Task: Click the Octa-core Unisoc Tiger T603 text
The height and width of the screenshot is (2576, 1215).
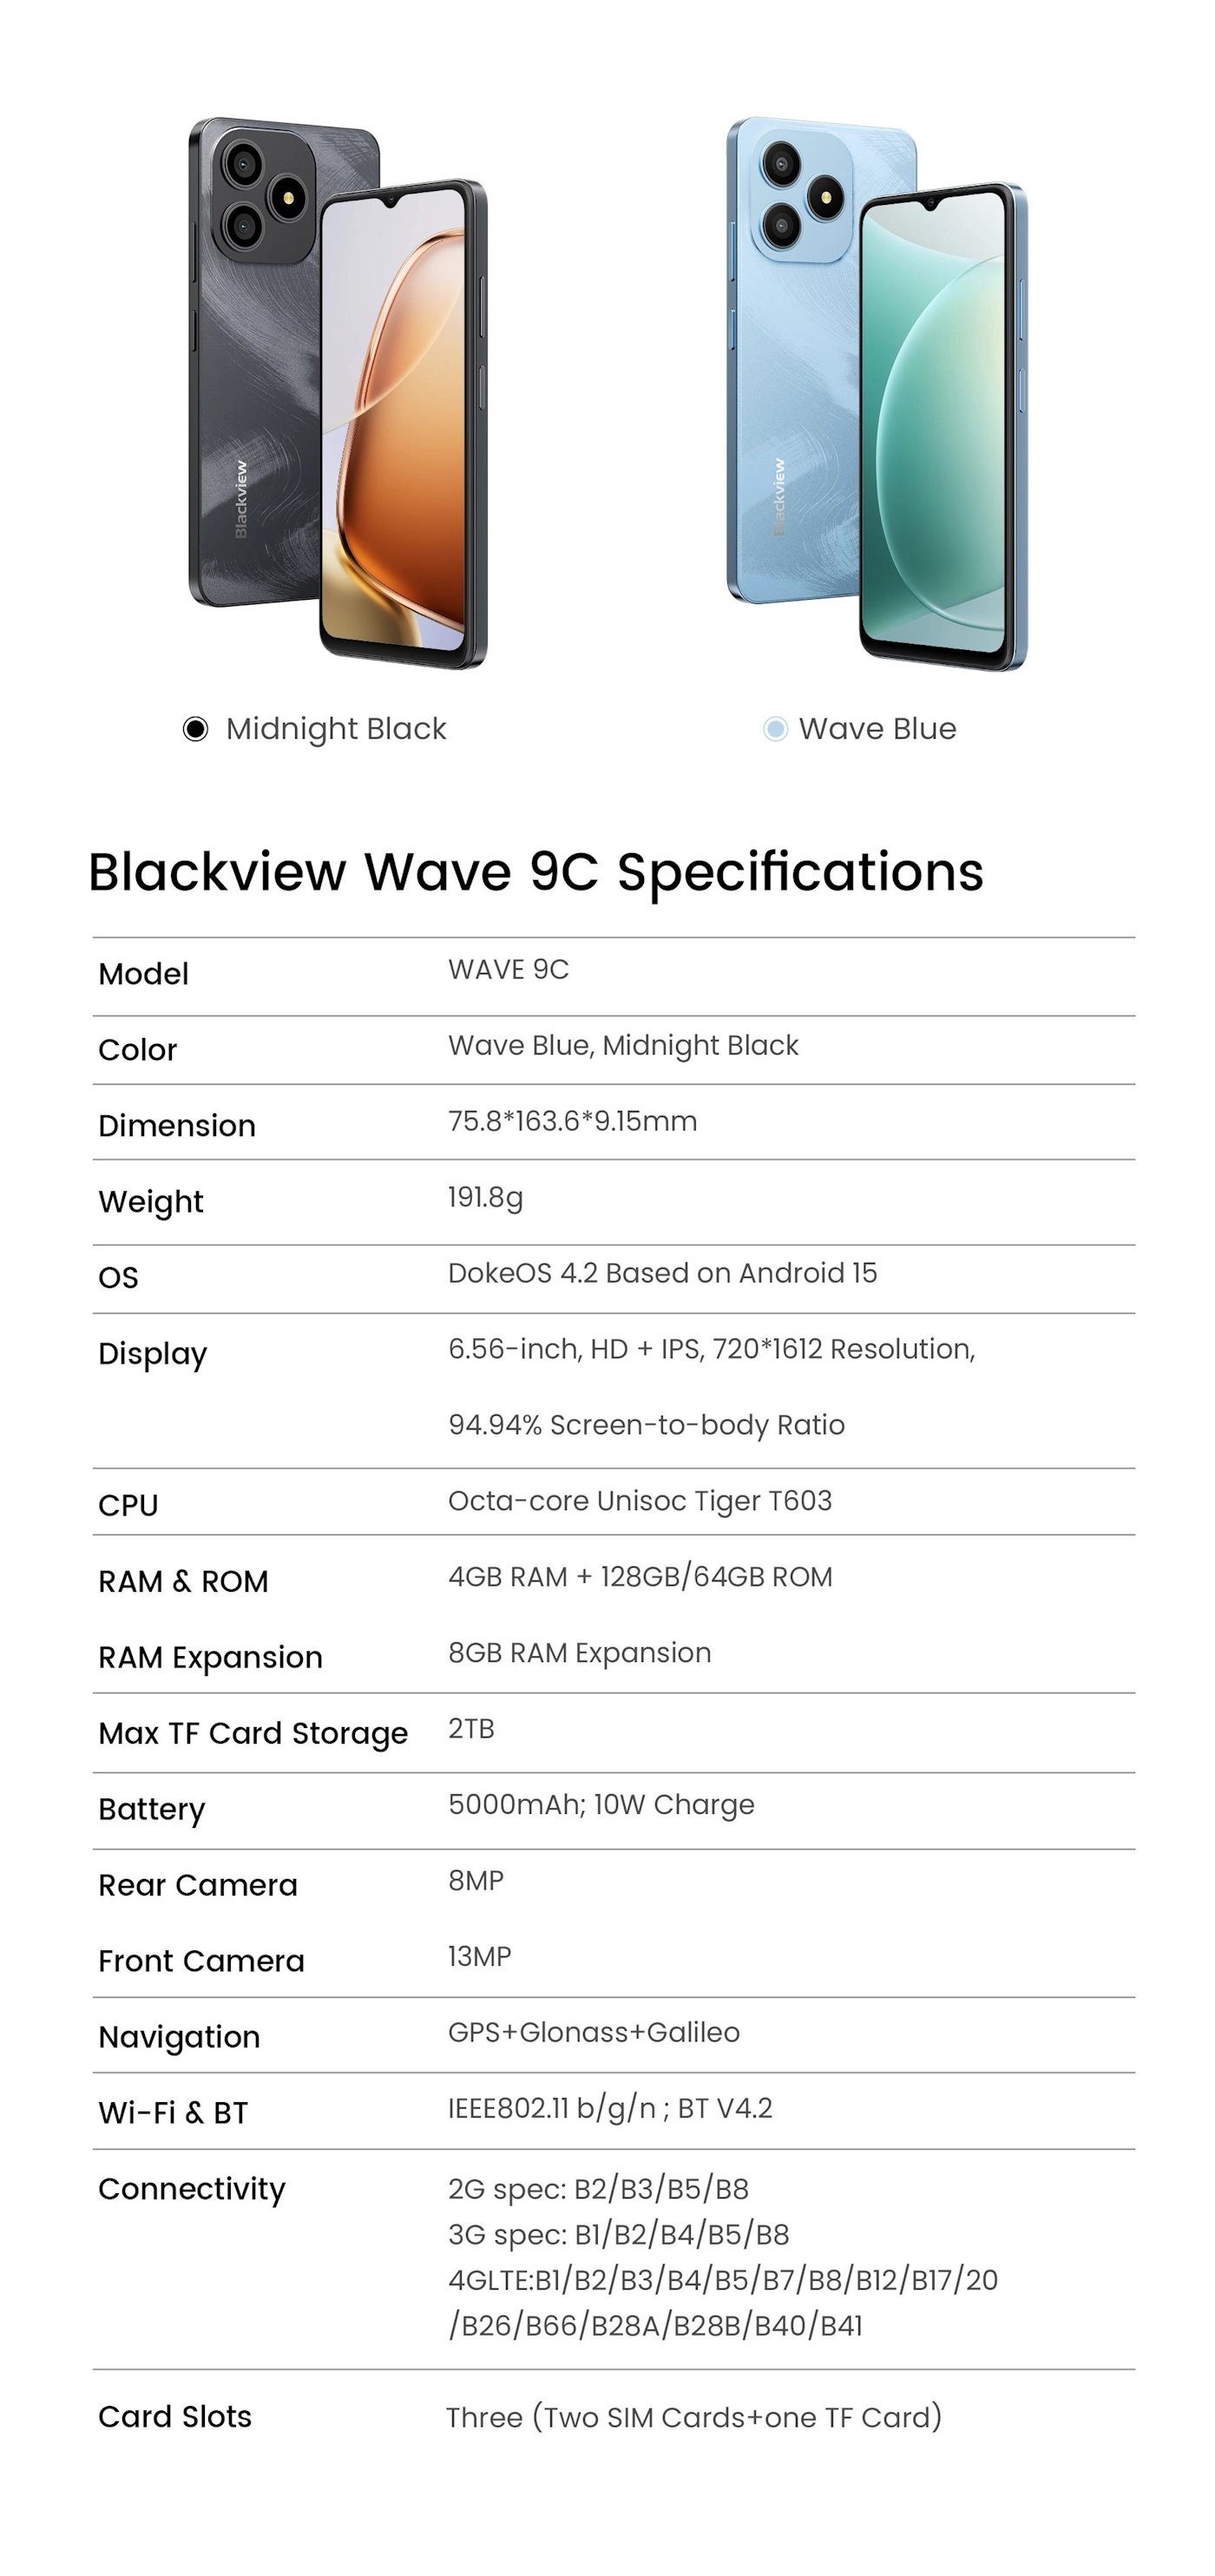Action: [639, 1501]
